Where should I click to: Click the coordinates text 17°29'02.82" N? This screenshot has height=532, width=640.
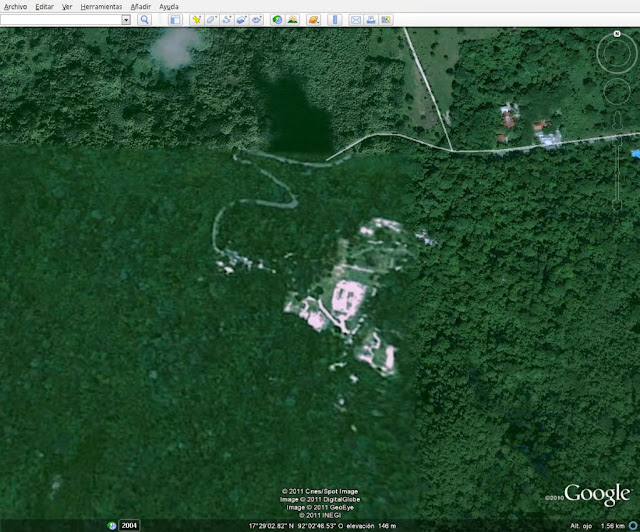tap(271, 526)
